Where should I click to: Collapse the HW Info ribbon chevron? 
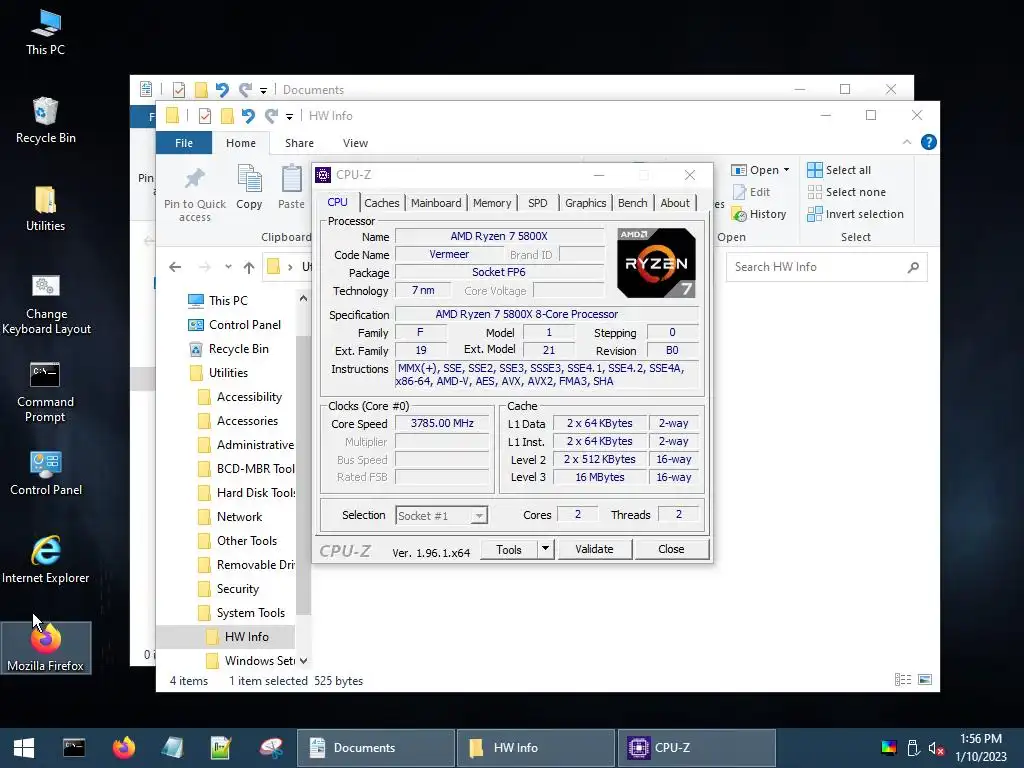[906, 142]
